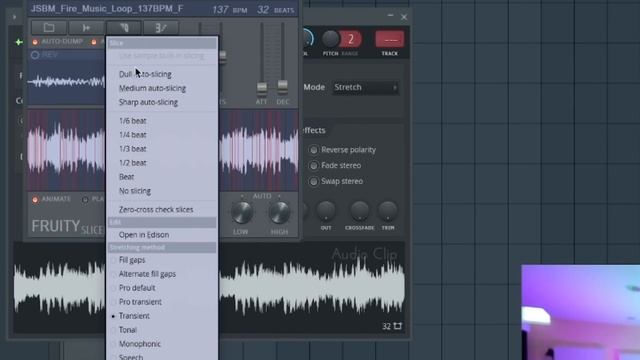Enable Fade stereo effect
The image size is (640, 360).
click(313, 166)
